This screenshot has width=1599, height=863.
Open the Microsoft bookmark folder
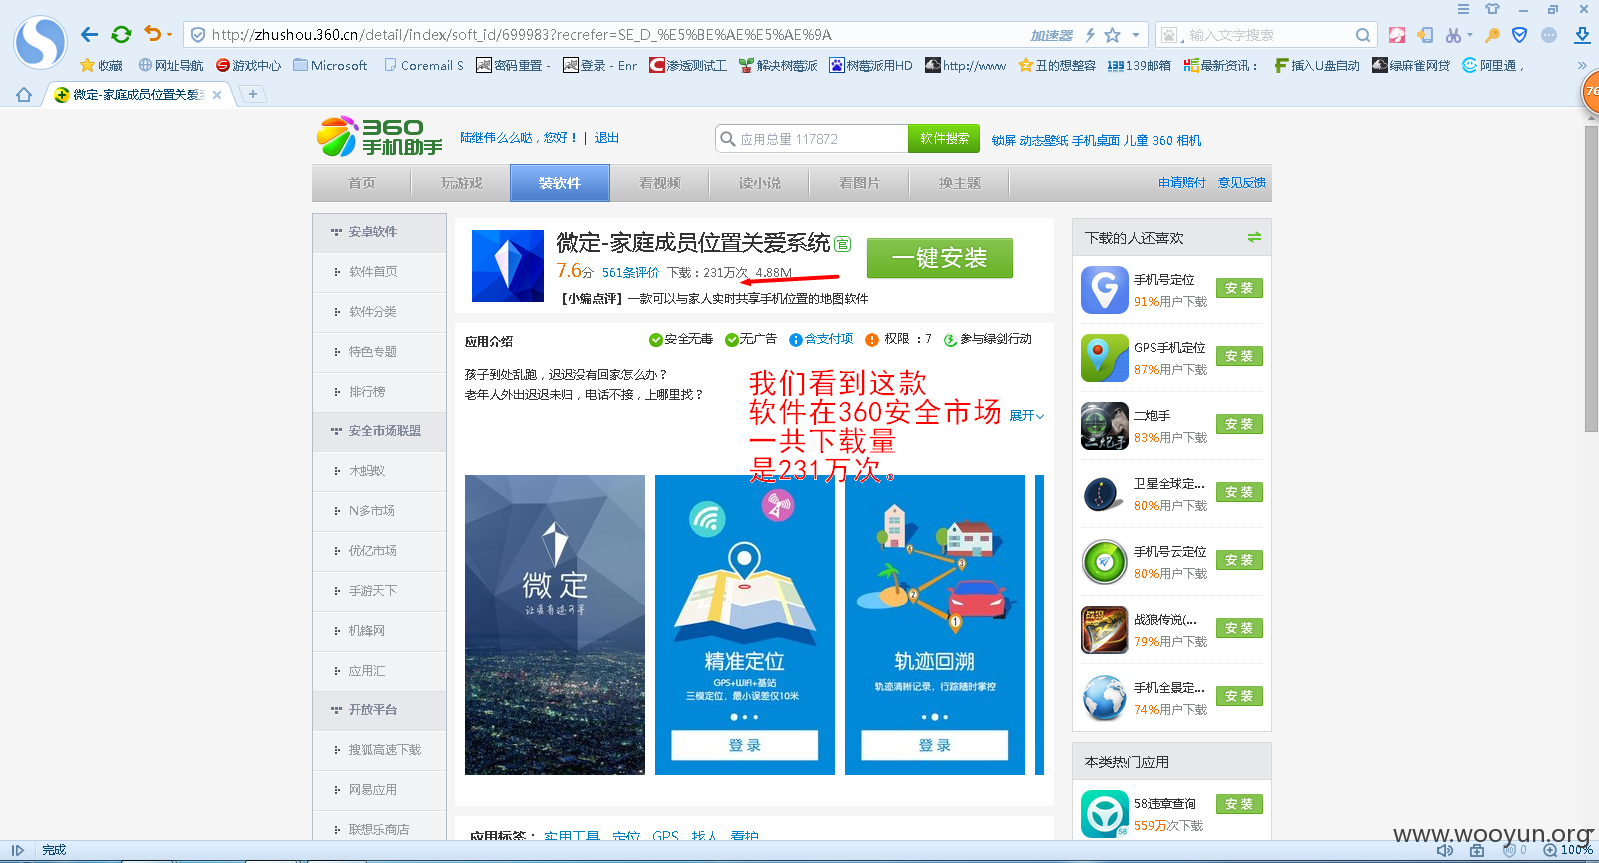point(330,65)
